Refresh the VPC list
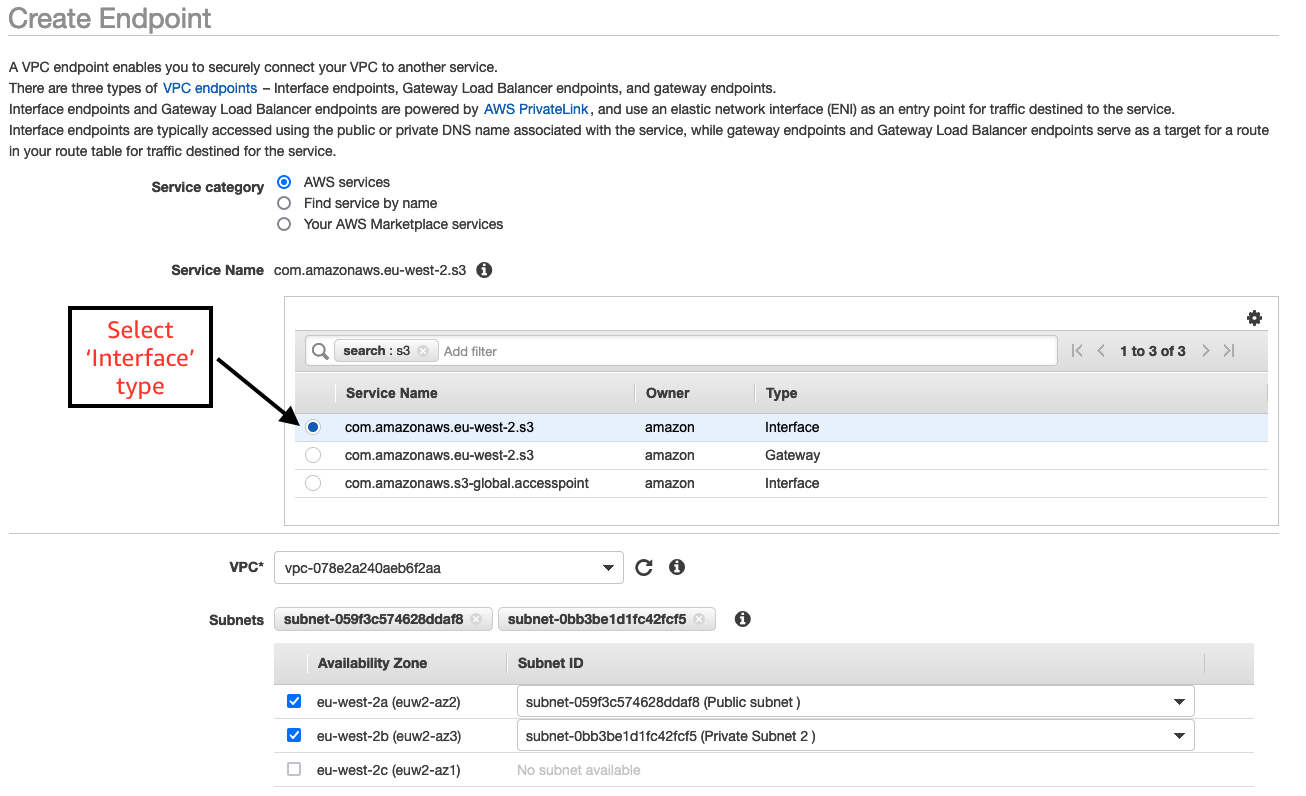Screen dimensions: 1306x796 coord(643,567)
